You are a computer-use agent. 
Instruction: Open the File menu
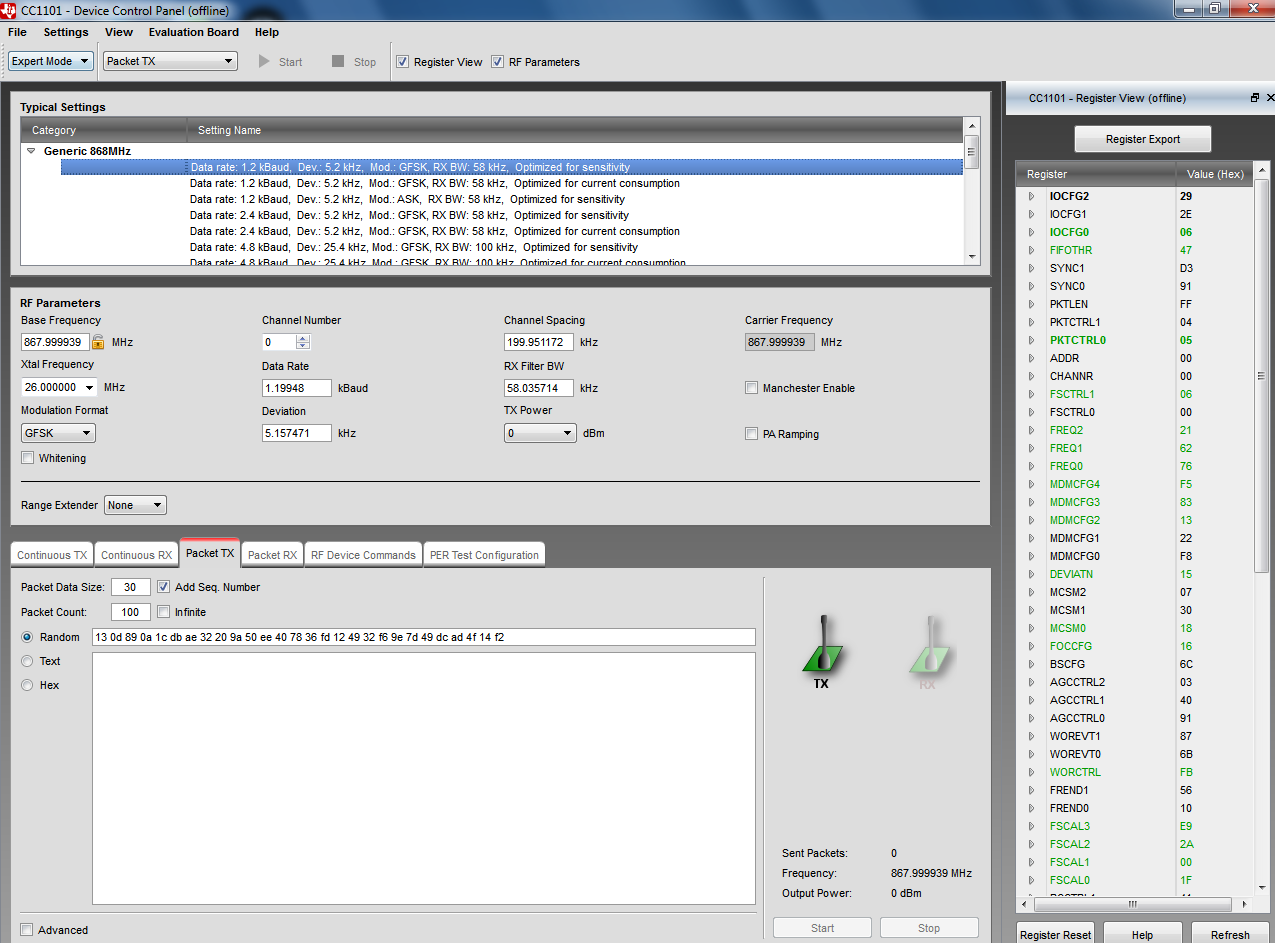pos(17,32)
